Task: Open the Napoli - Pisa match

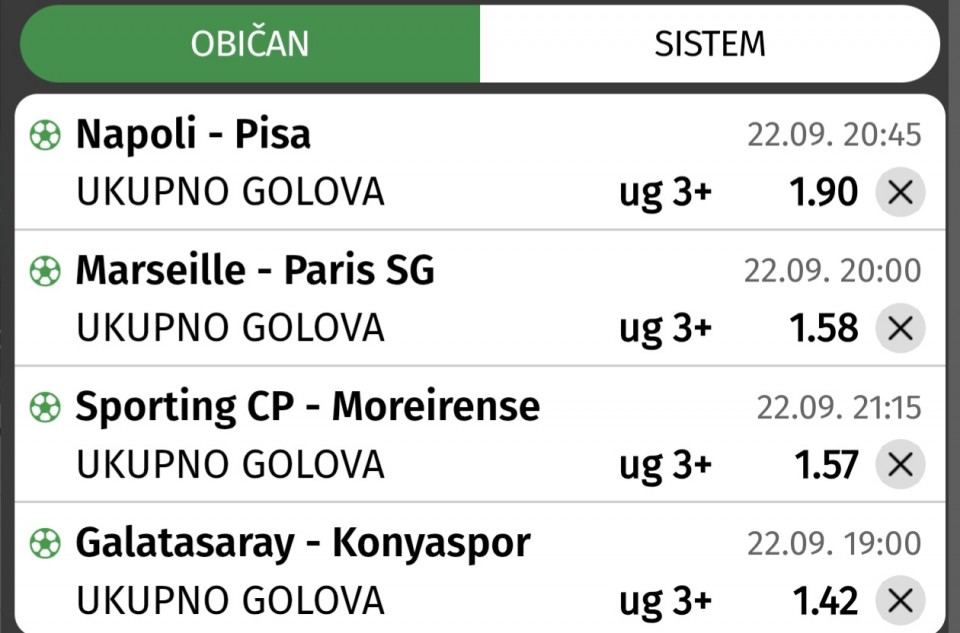Action: [193, 134]
